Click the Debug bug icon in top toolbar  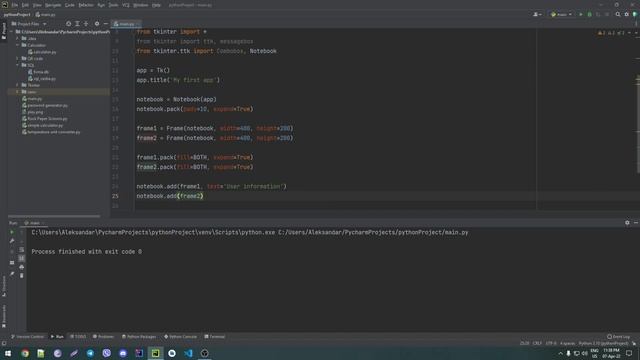click(x=589, y=14)
